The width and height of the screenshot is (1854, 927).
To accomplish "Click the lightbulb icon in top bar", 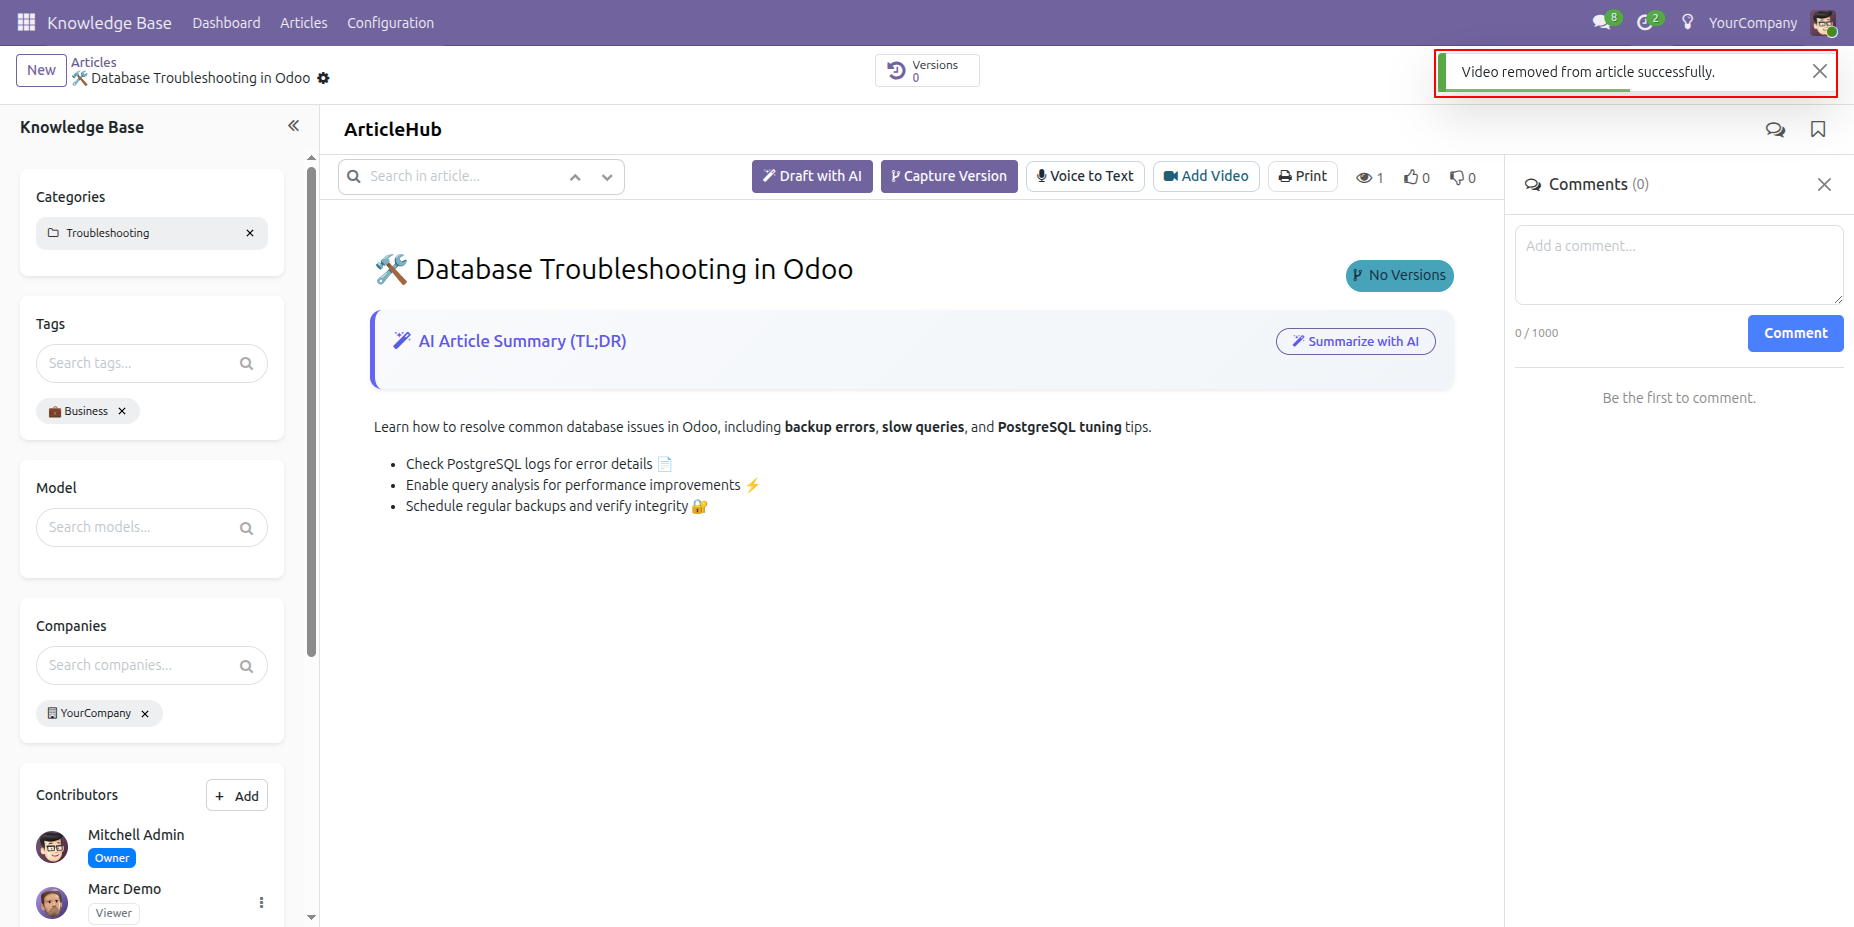I will (1688, 22).
